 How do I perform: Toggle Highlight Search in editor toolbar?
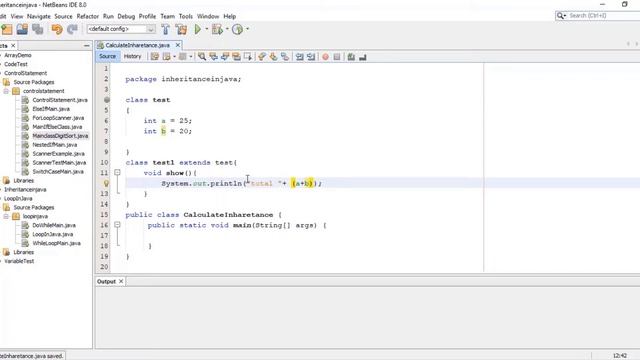[236, 57]
